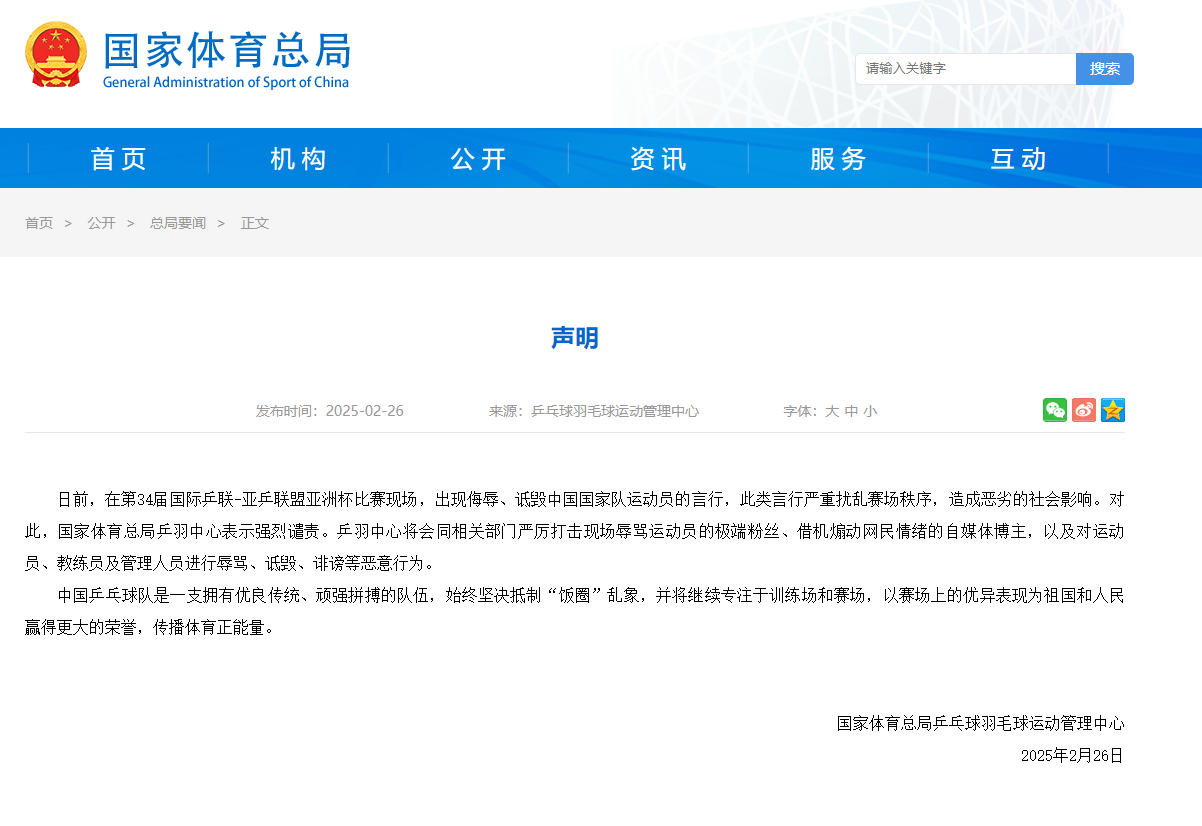Share article via Weibo icon
This screenshot has height=826, width=1202.
(x=1084, y=410)
